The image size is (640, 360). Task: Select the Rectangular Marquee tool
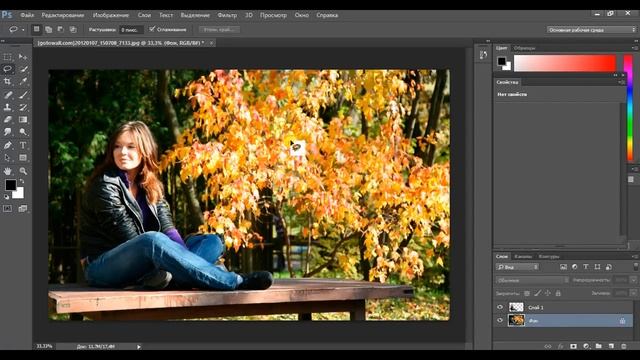point(7,57)
